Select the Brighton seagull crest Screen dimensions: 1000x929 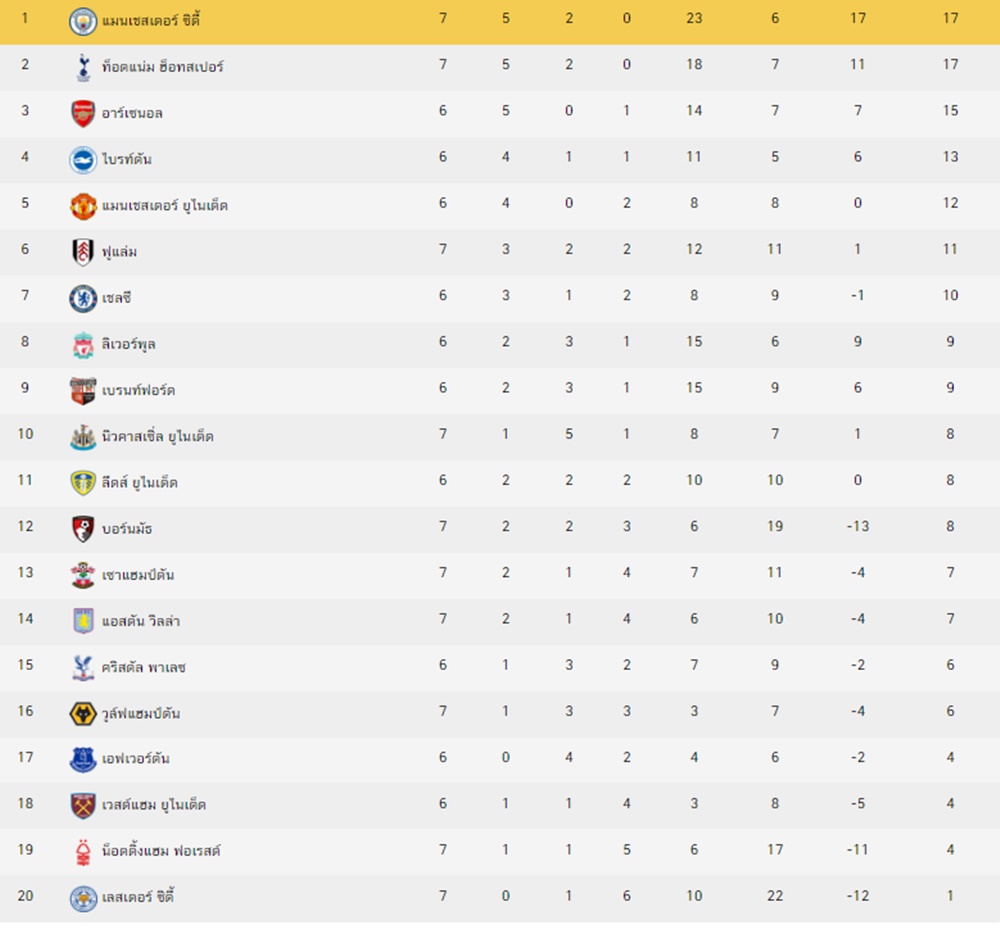(x=83, y=160)
